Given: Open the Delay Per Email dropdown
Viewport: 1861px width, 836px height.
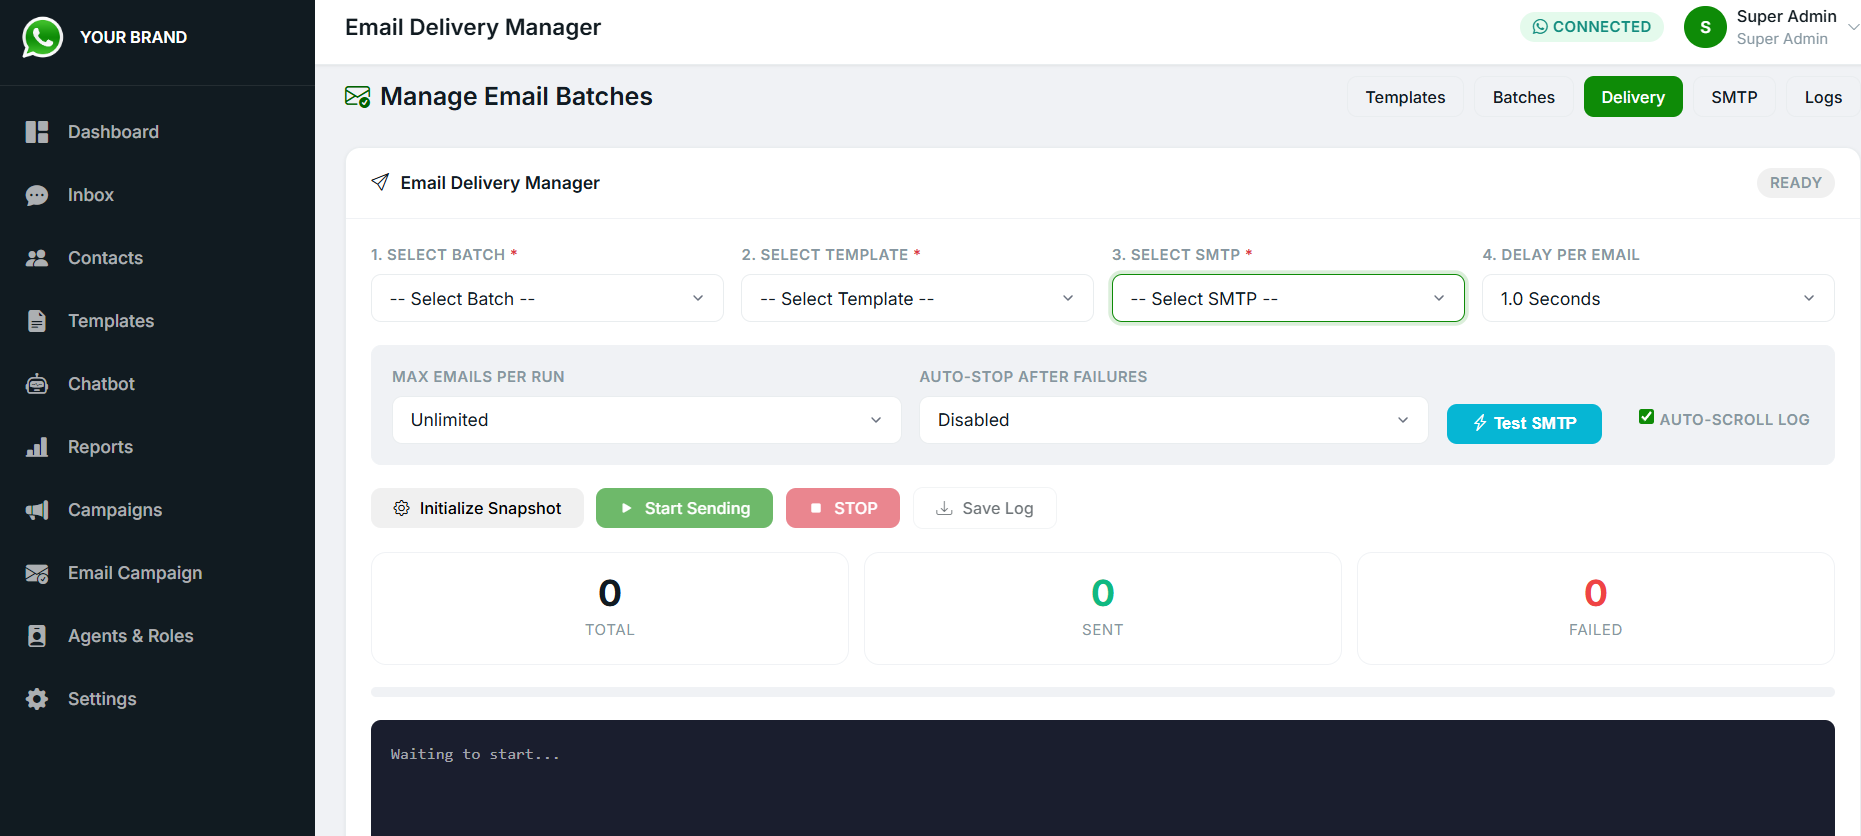Looking at the screenshot, I should pos(1658,298).
